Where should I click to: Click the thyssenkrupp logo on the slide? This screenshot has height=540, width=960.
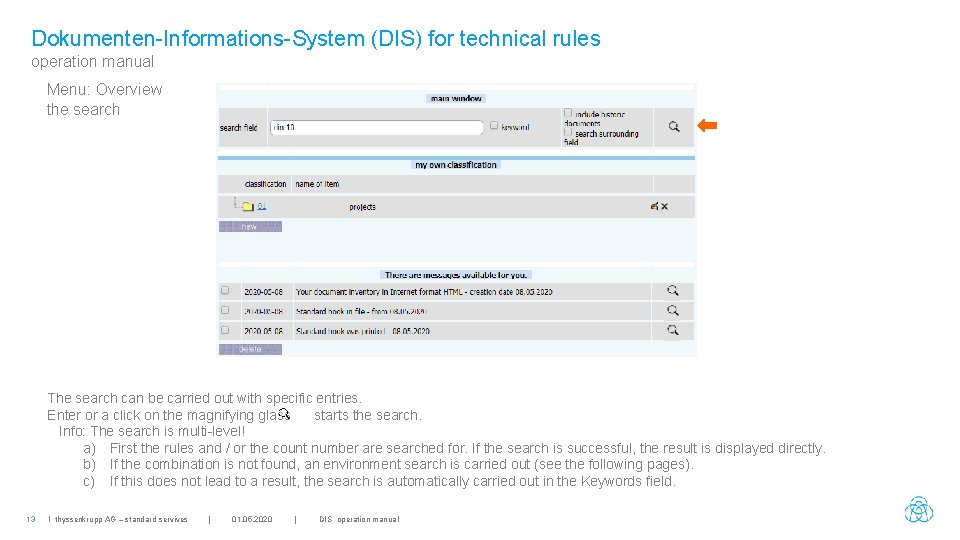918,509
